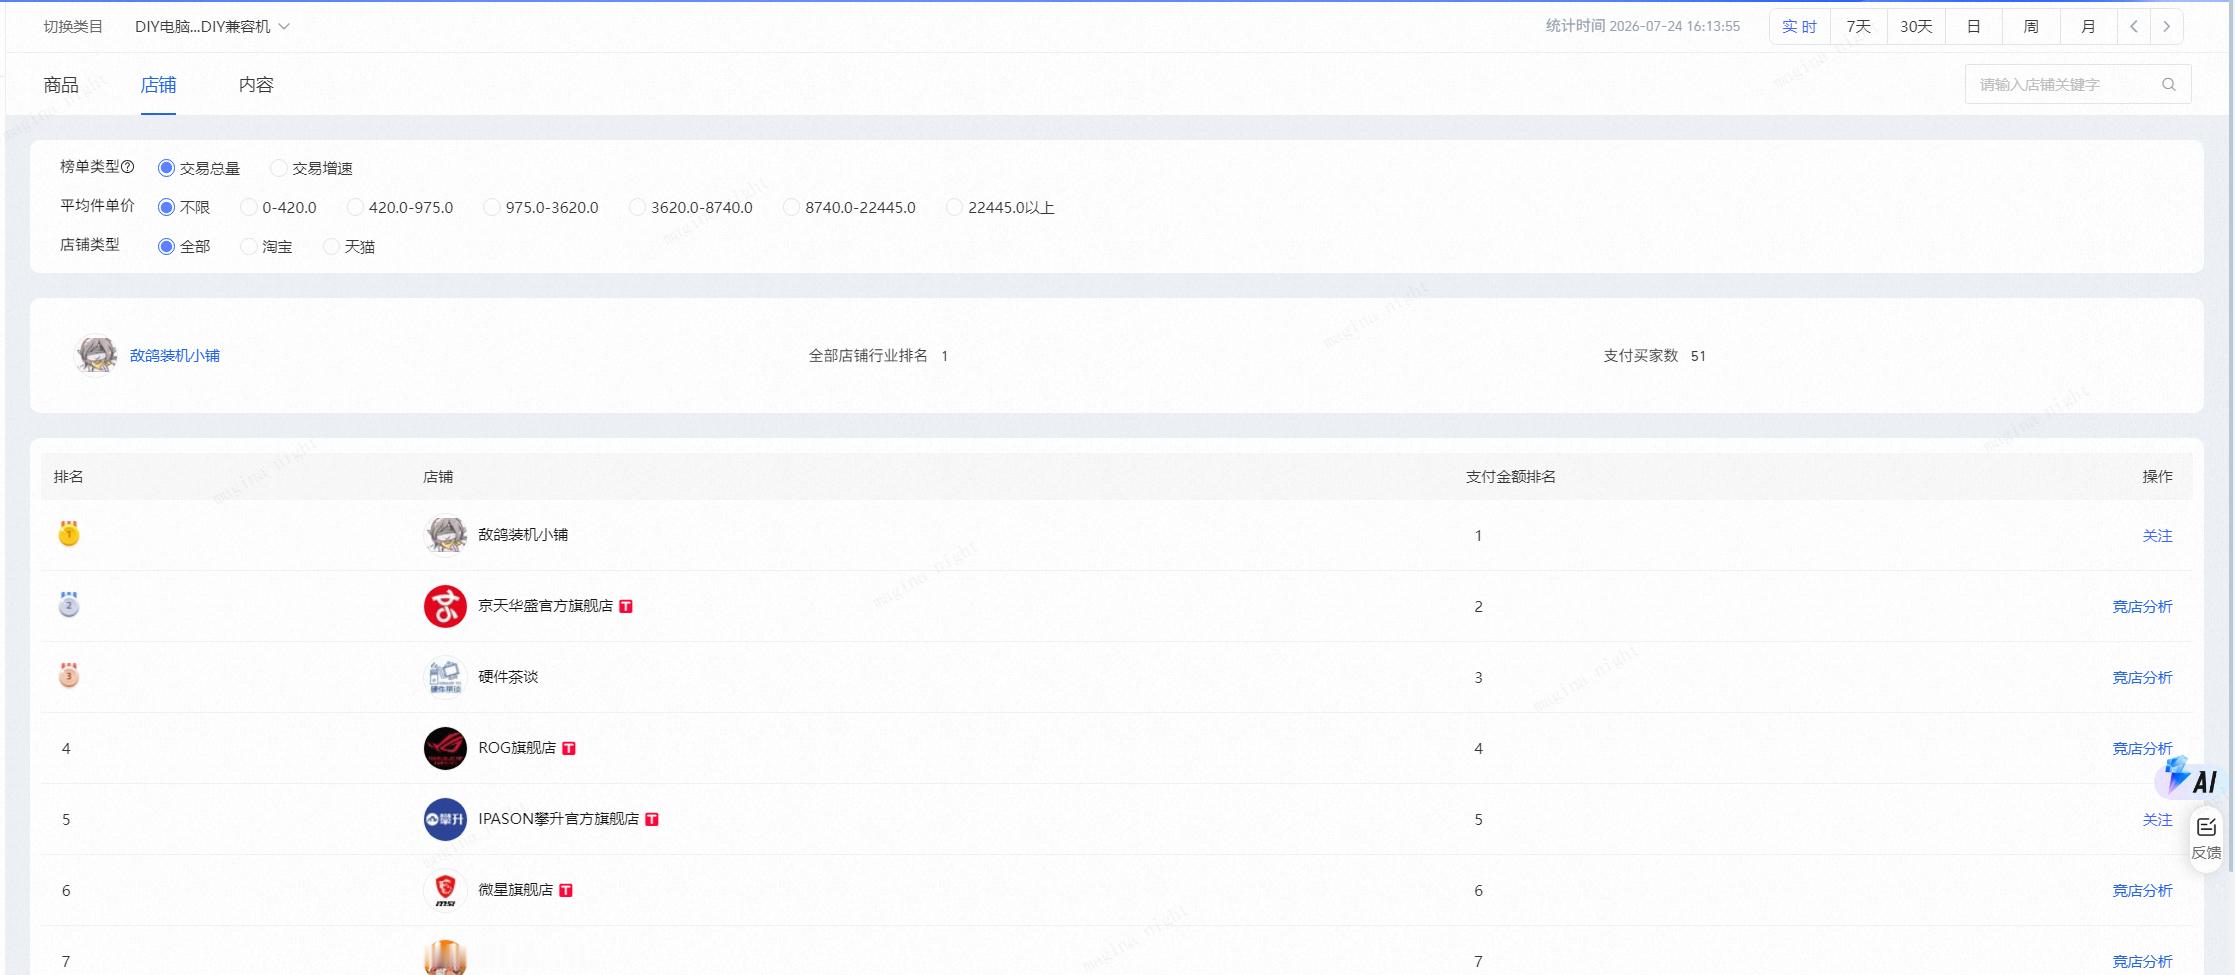Select the 实时 time range
The height and width of the screenshot is (975, 2235).
(1800, 27)
